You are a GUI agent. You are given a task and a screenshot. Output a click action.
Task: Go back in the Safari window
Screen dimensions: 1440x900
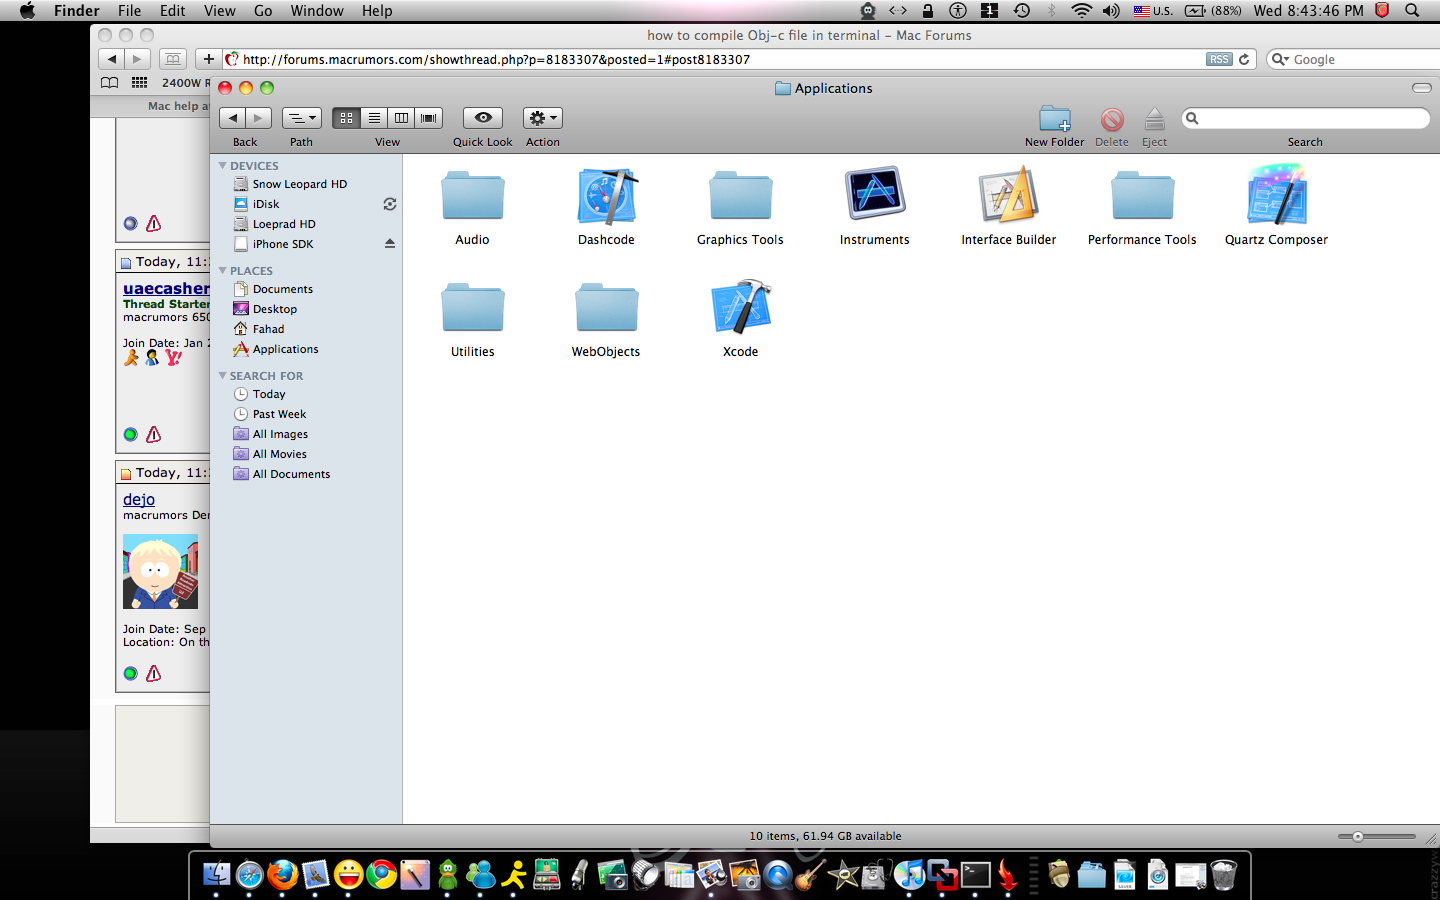point(112,59)
